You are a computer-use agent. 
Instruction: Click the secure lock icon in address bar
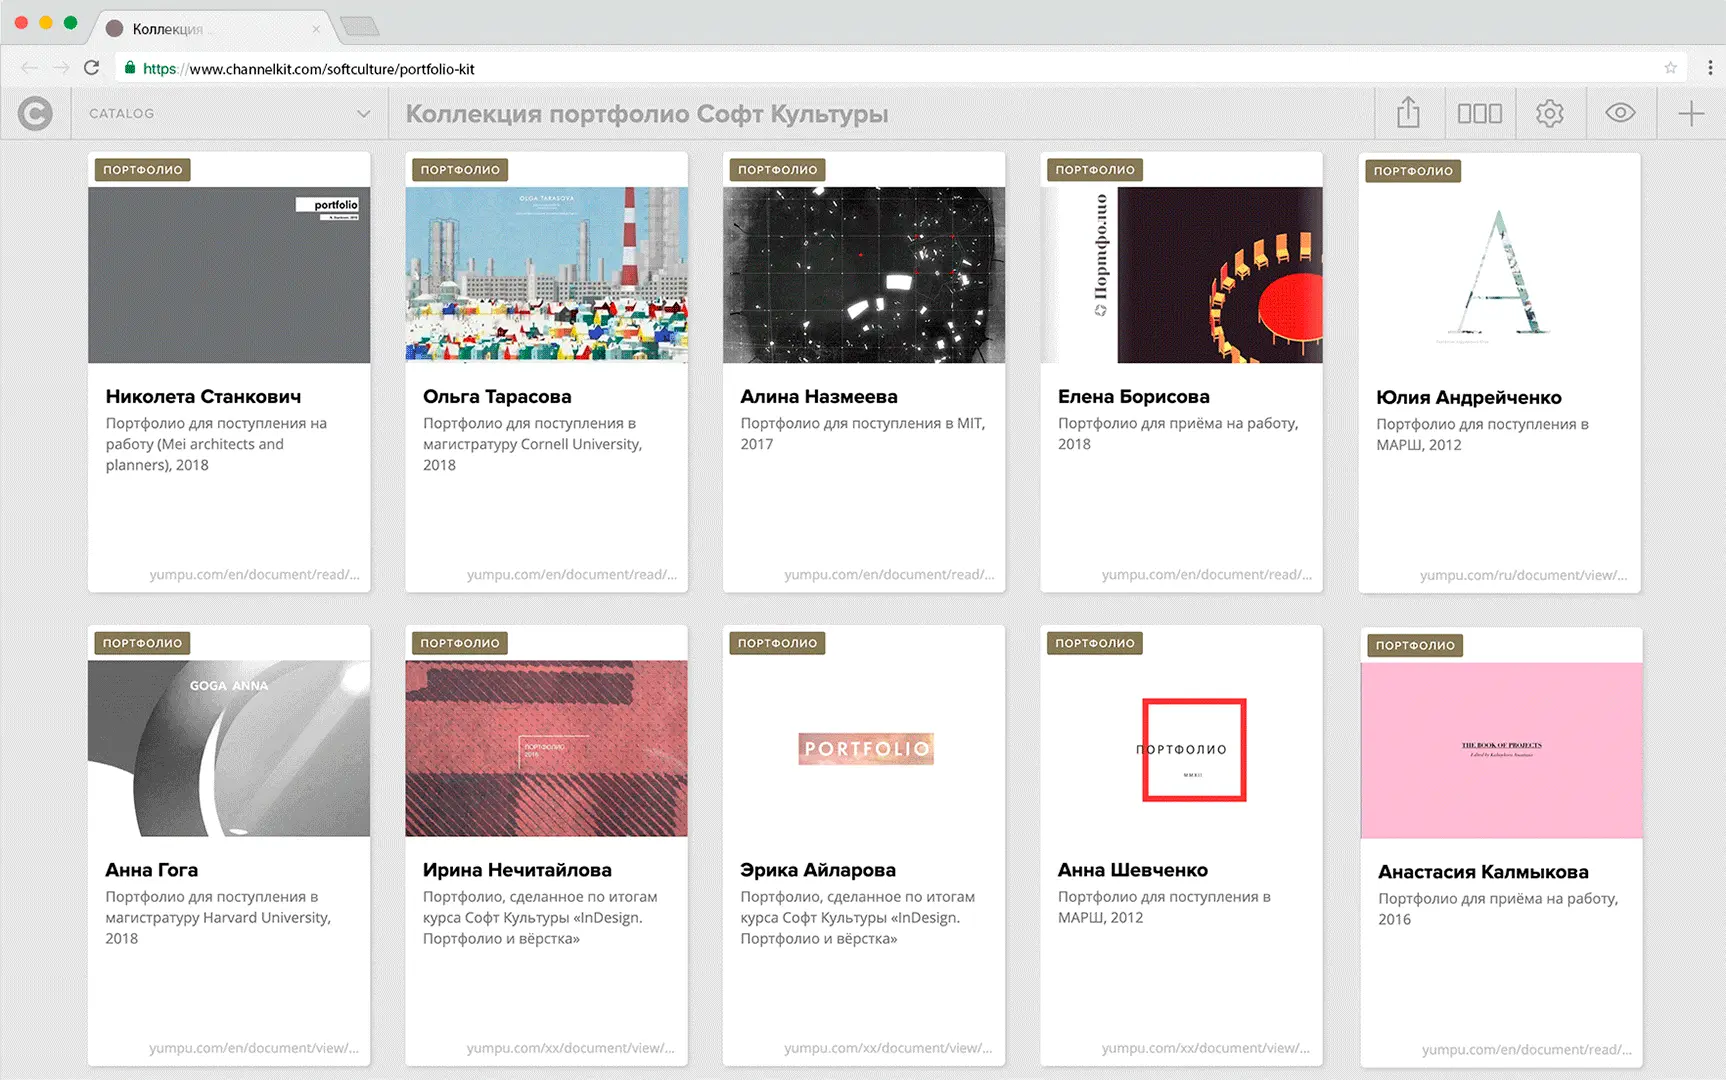click(x=130, y=68)
